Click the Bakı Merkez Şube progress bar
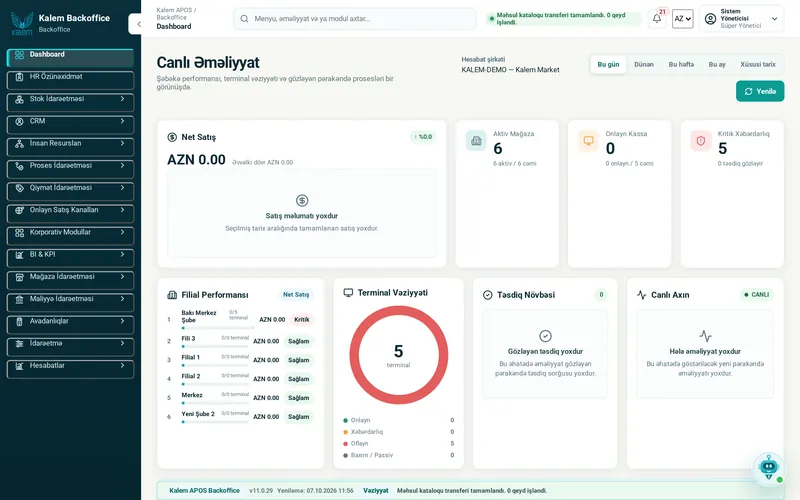This screenshot has height=500, width=800. 217,328
